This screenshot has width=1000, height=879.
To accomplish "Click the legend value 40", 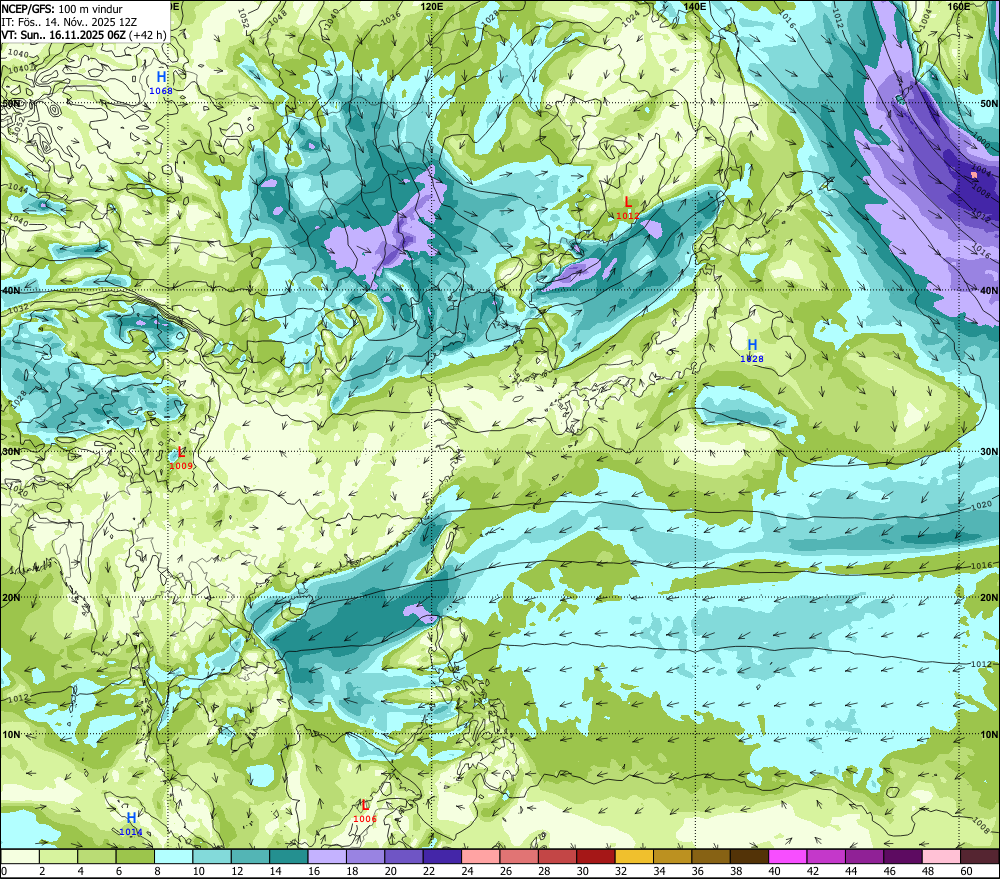I will point(774,871).
